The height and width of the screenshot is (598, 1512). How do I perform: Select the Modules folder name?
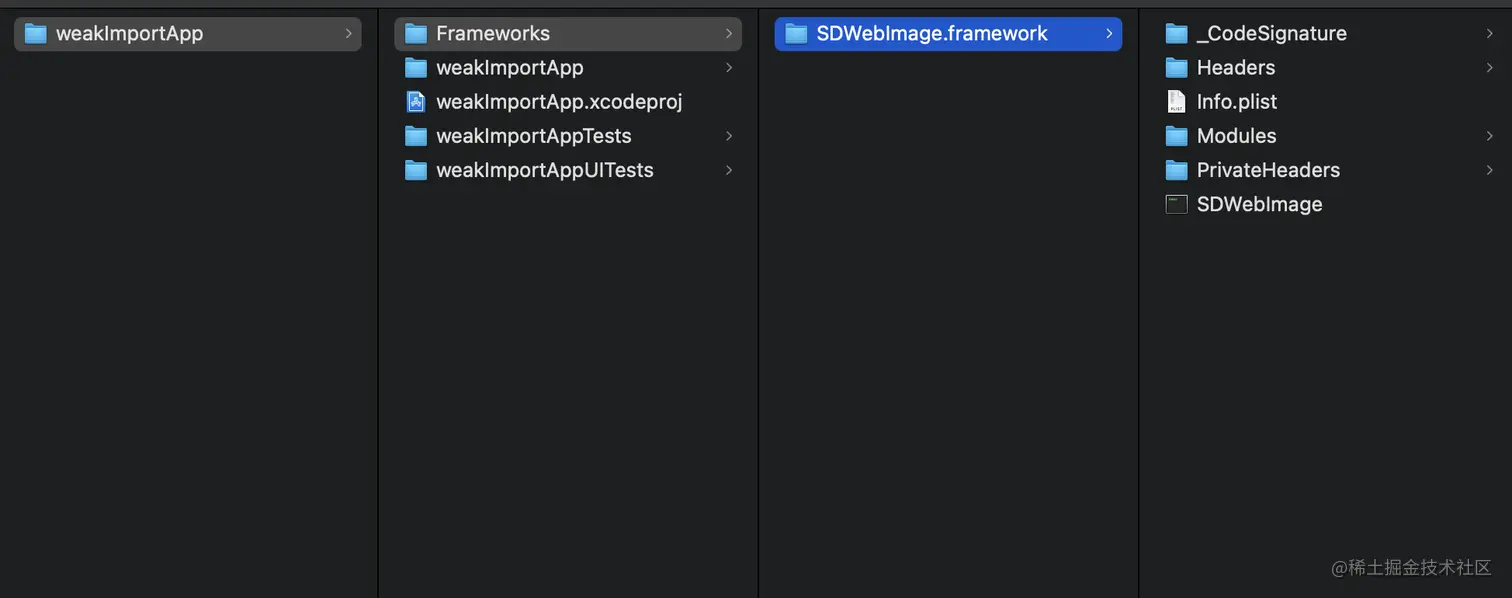1236,136
